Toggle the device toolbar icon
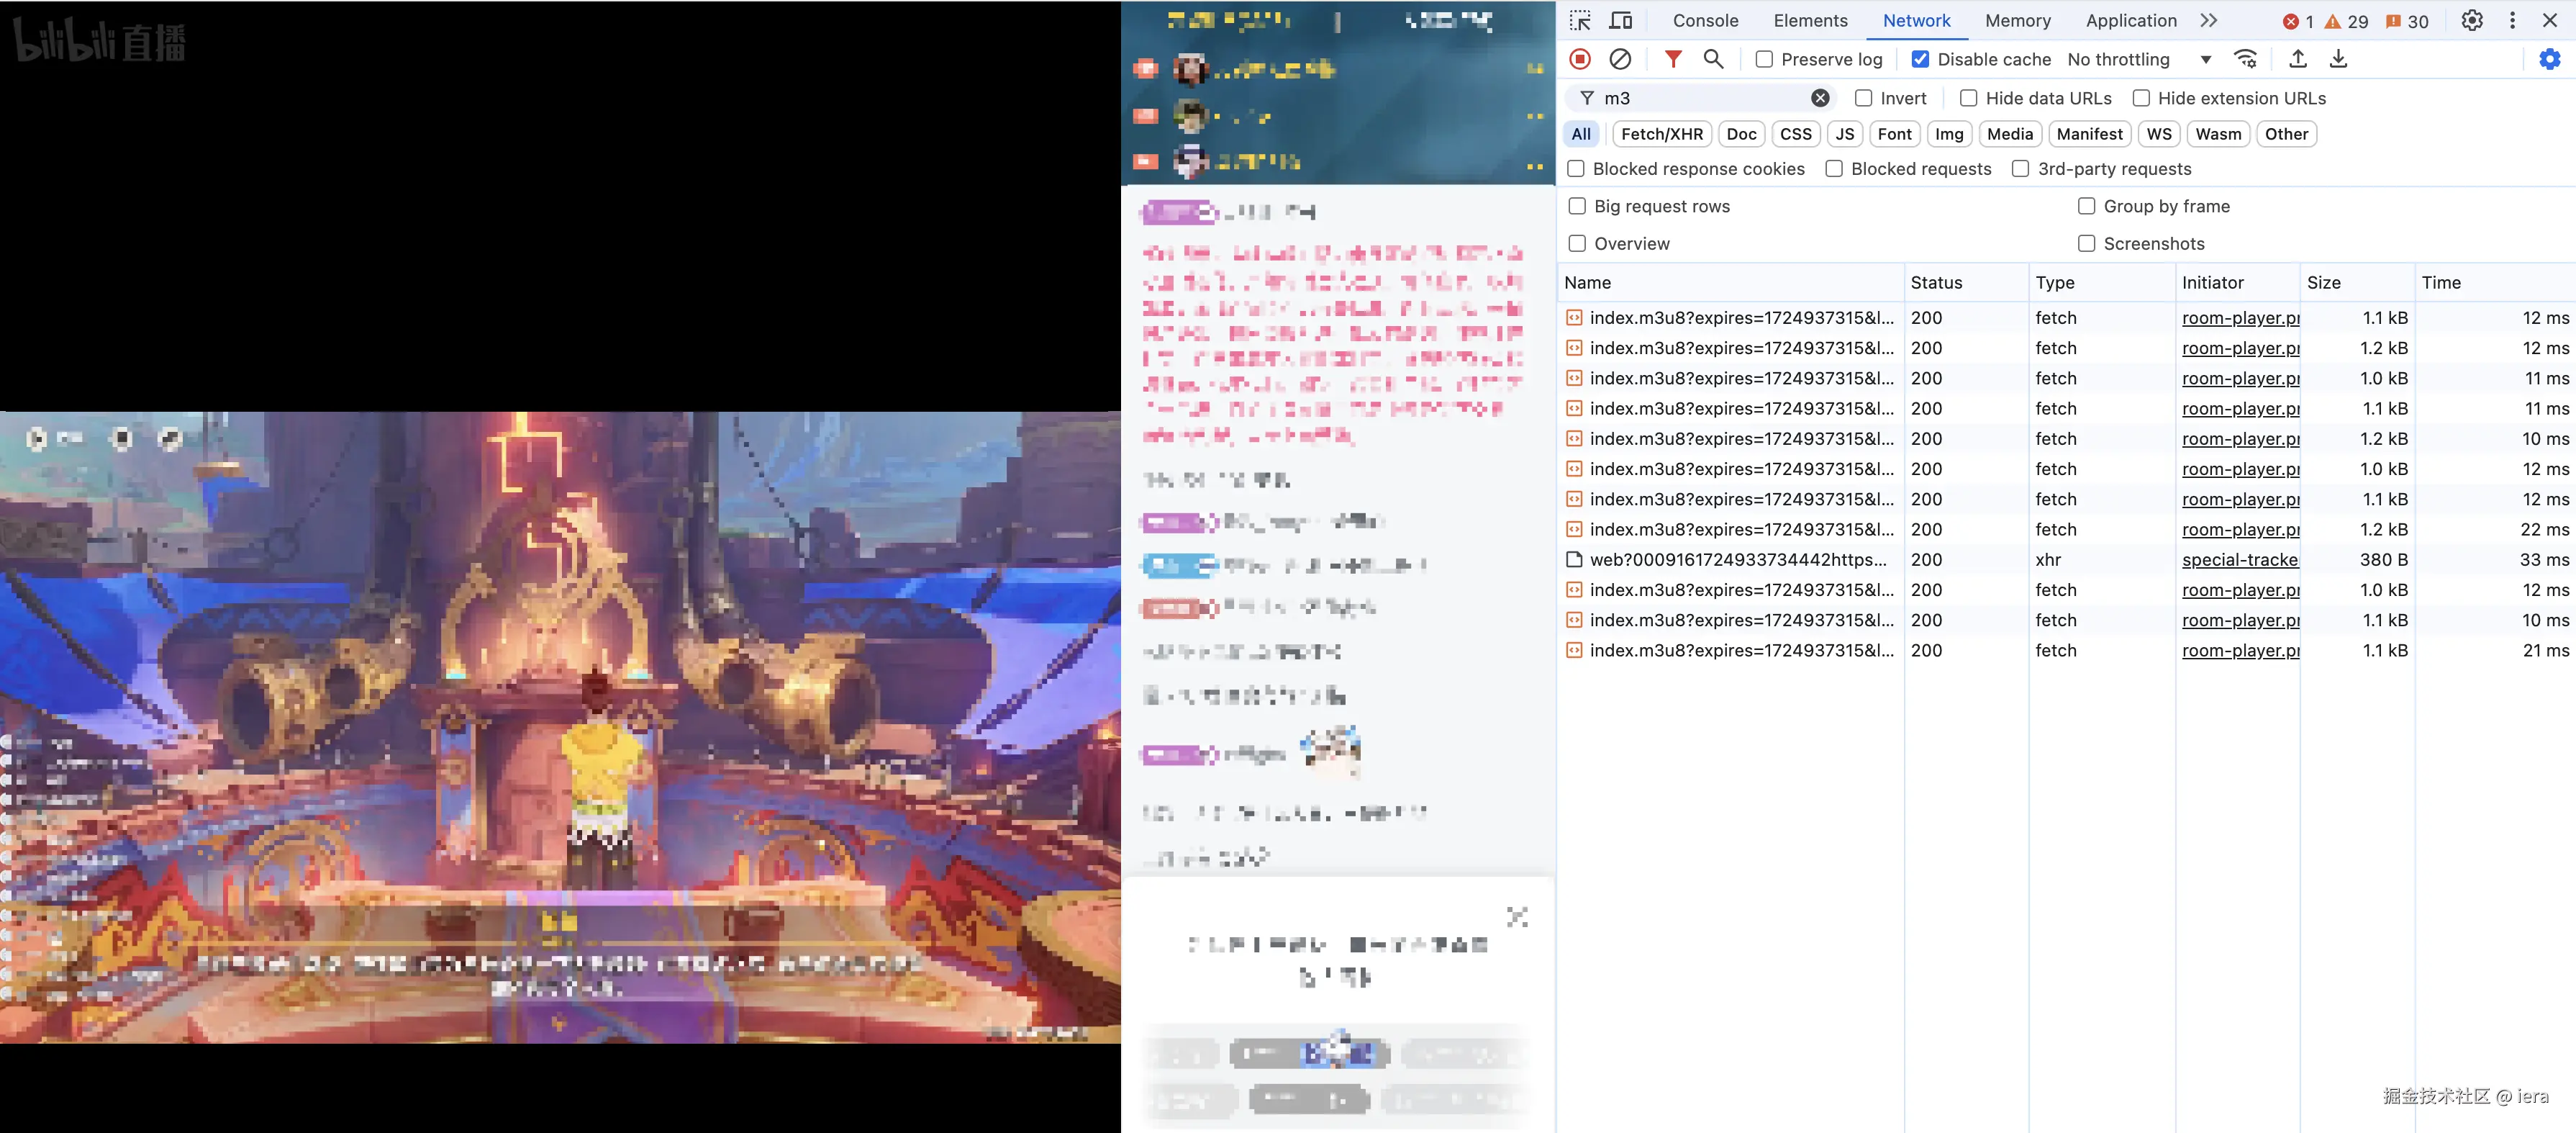The height and width of the screenshot is (1133, 2576). (1621, 21)
